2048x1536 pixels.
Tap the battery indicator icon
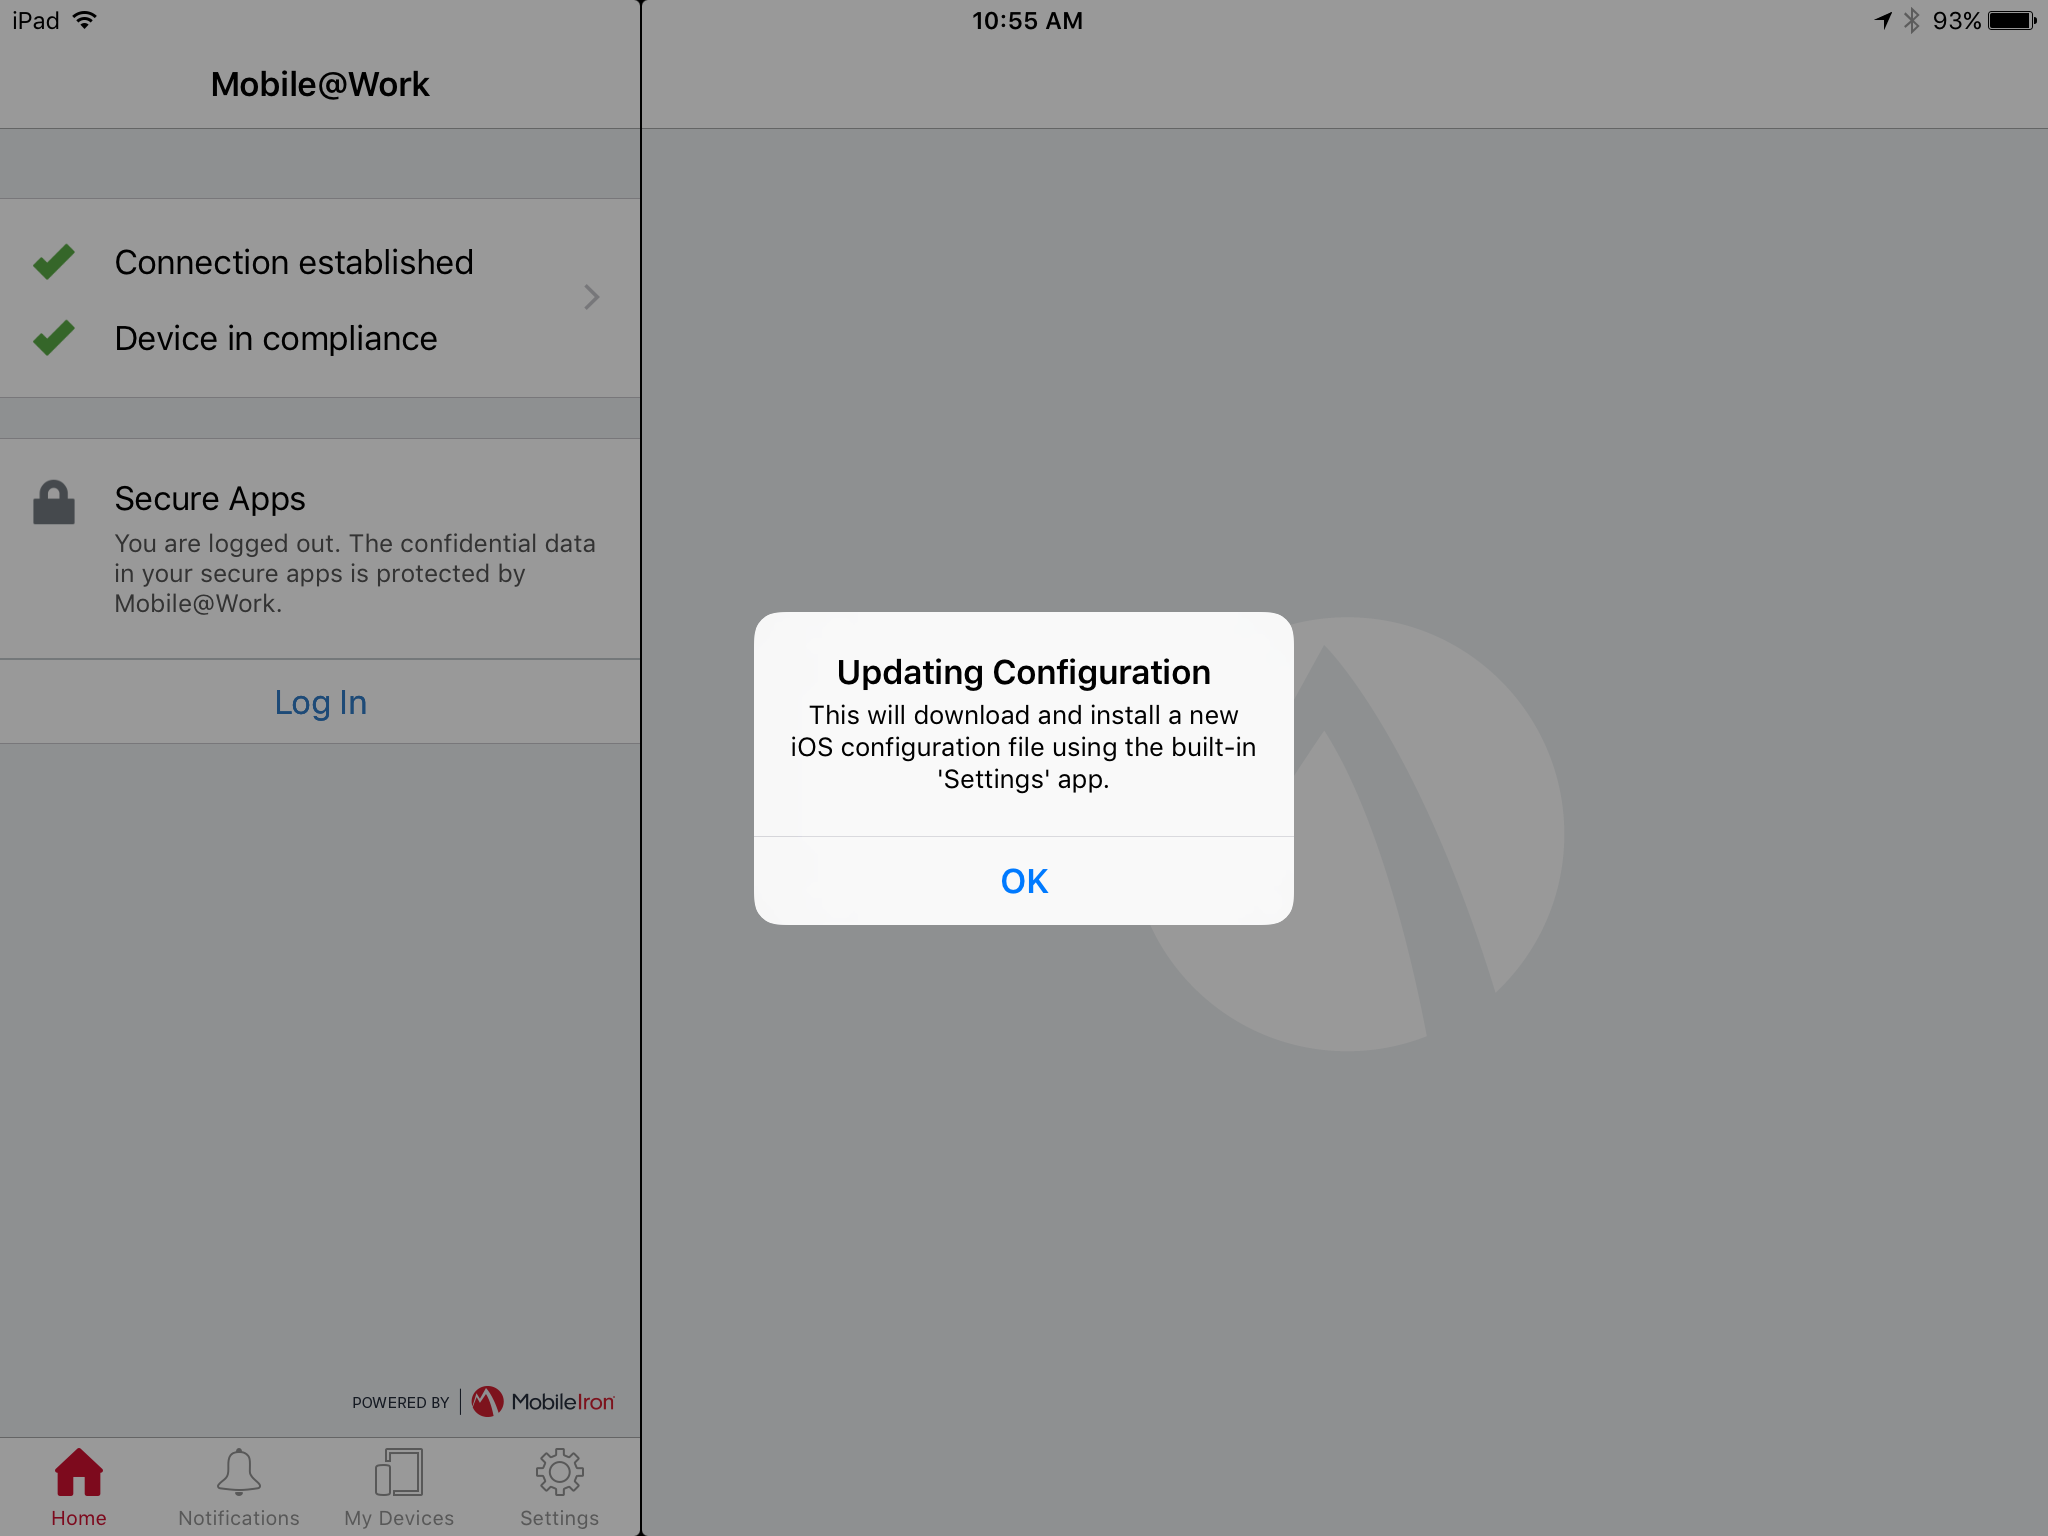[2012, 20]
